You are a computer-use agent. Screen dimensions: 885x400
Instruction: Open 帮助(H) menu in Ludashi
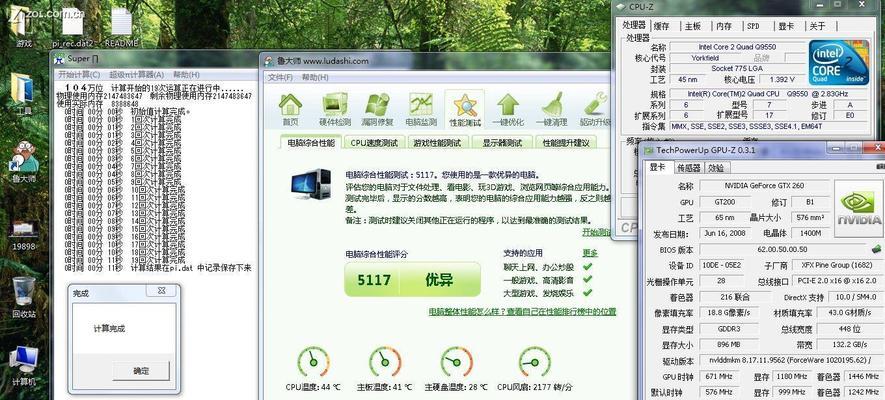click(315, 77)
